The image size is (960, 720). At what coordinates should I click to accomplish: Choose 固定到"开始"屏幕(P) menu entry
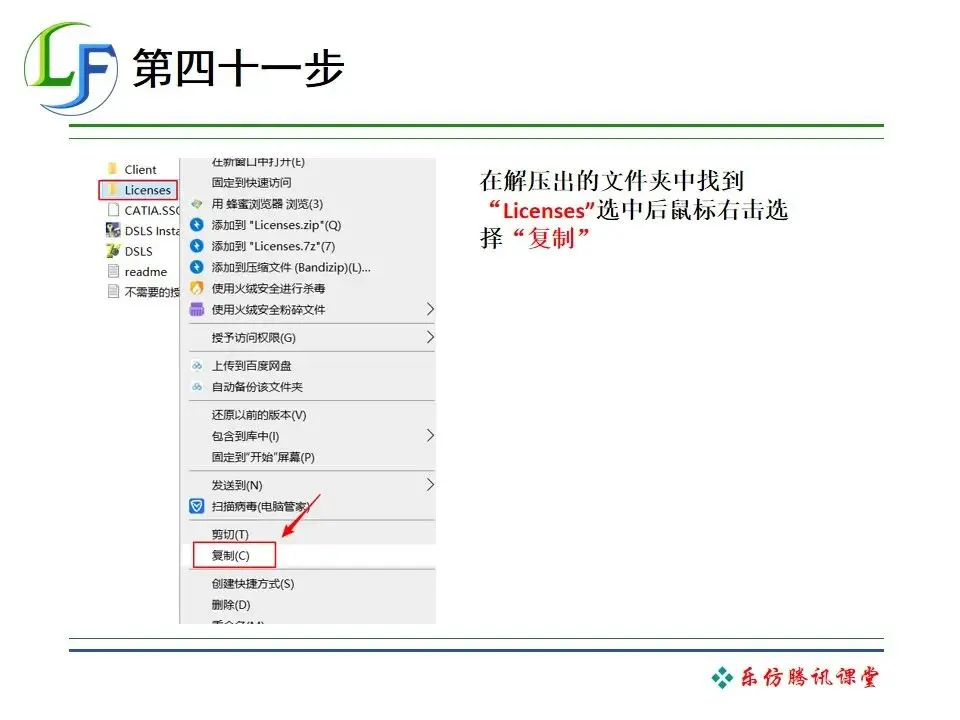tap(263, 457)
